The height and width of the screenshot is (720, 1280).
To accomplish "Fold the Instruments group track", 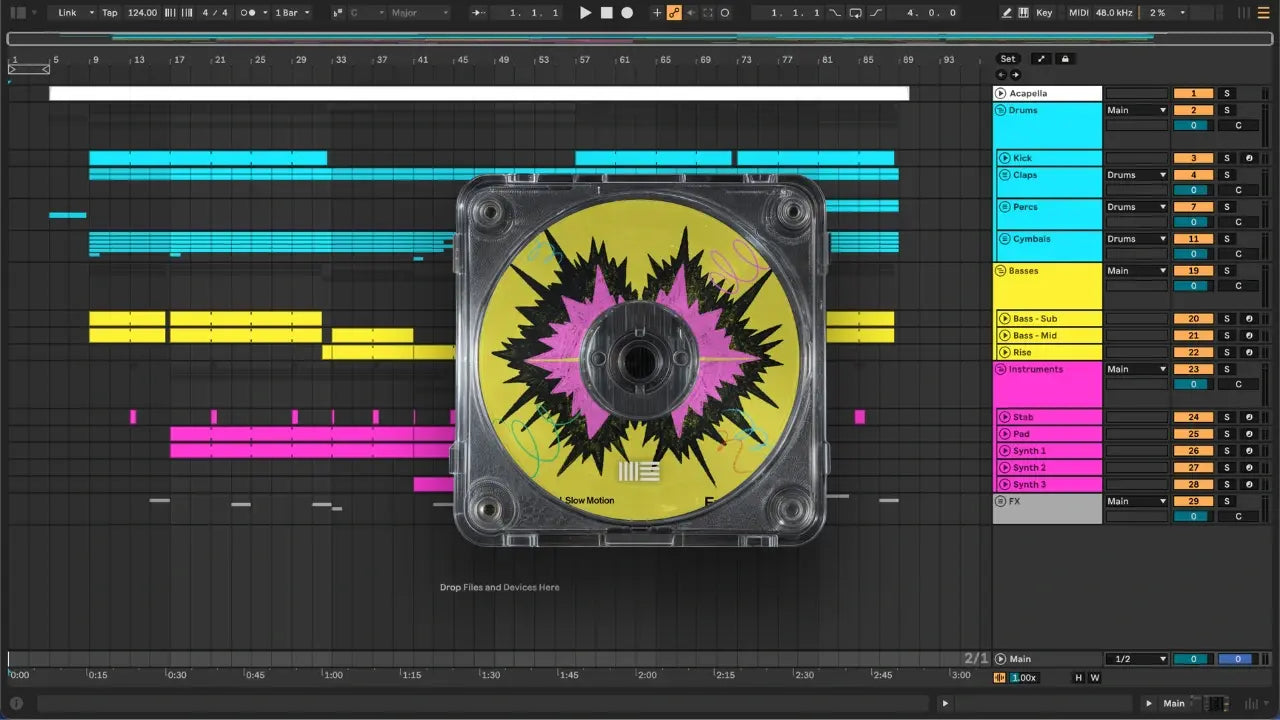I will tap(1000, 369).
